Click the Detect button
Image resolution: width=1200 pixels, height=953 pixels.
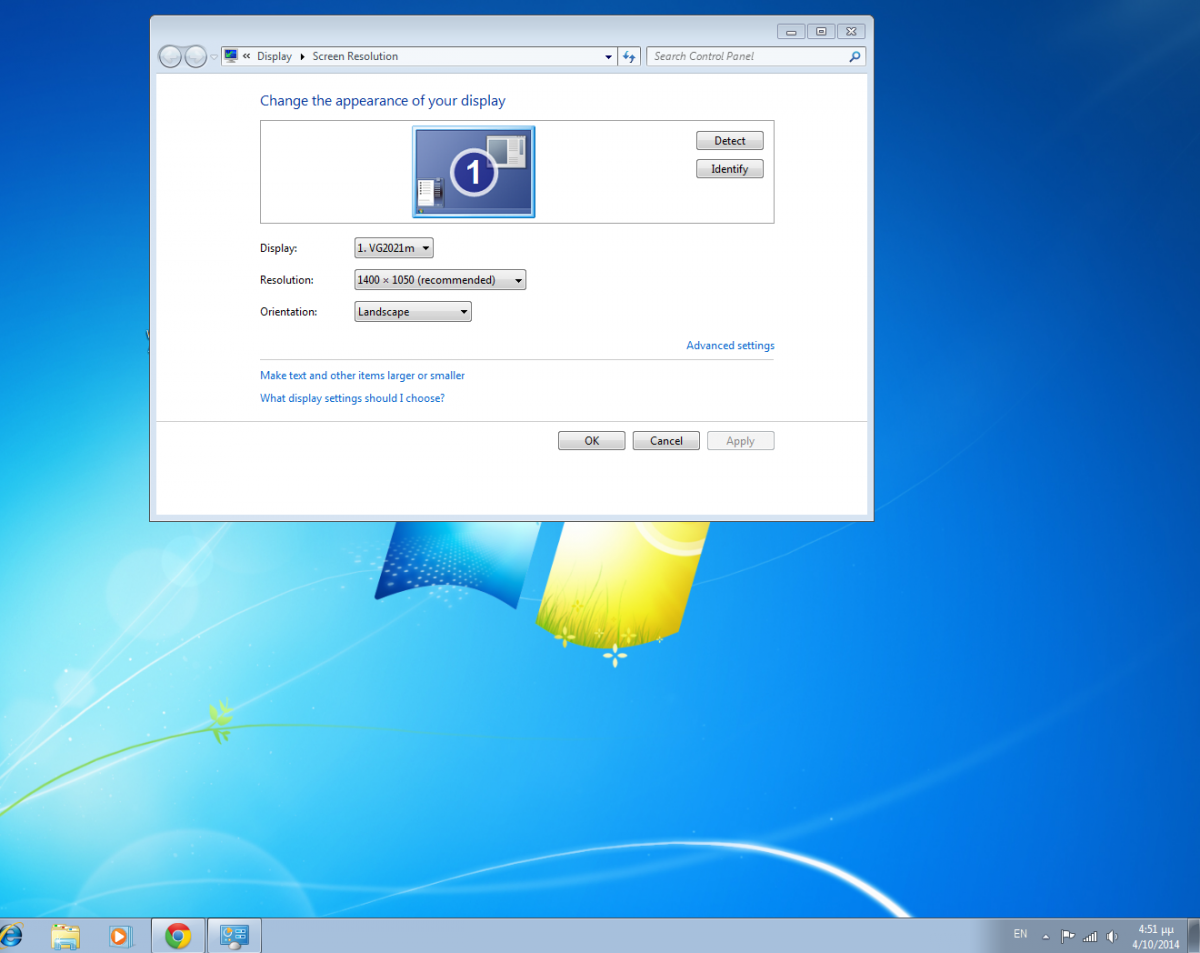(730, 141)
